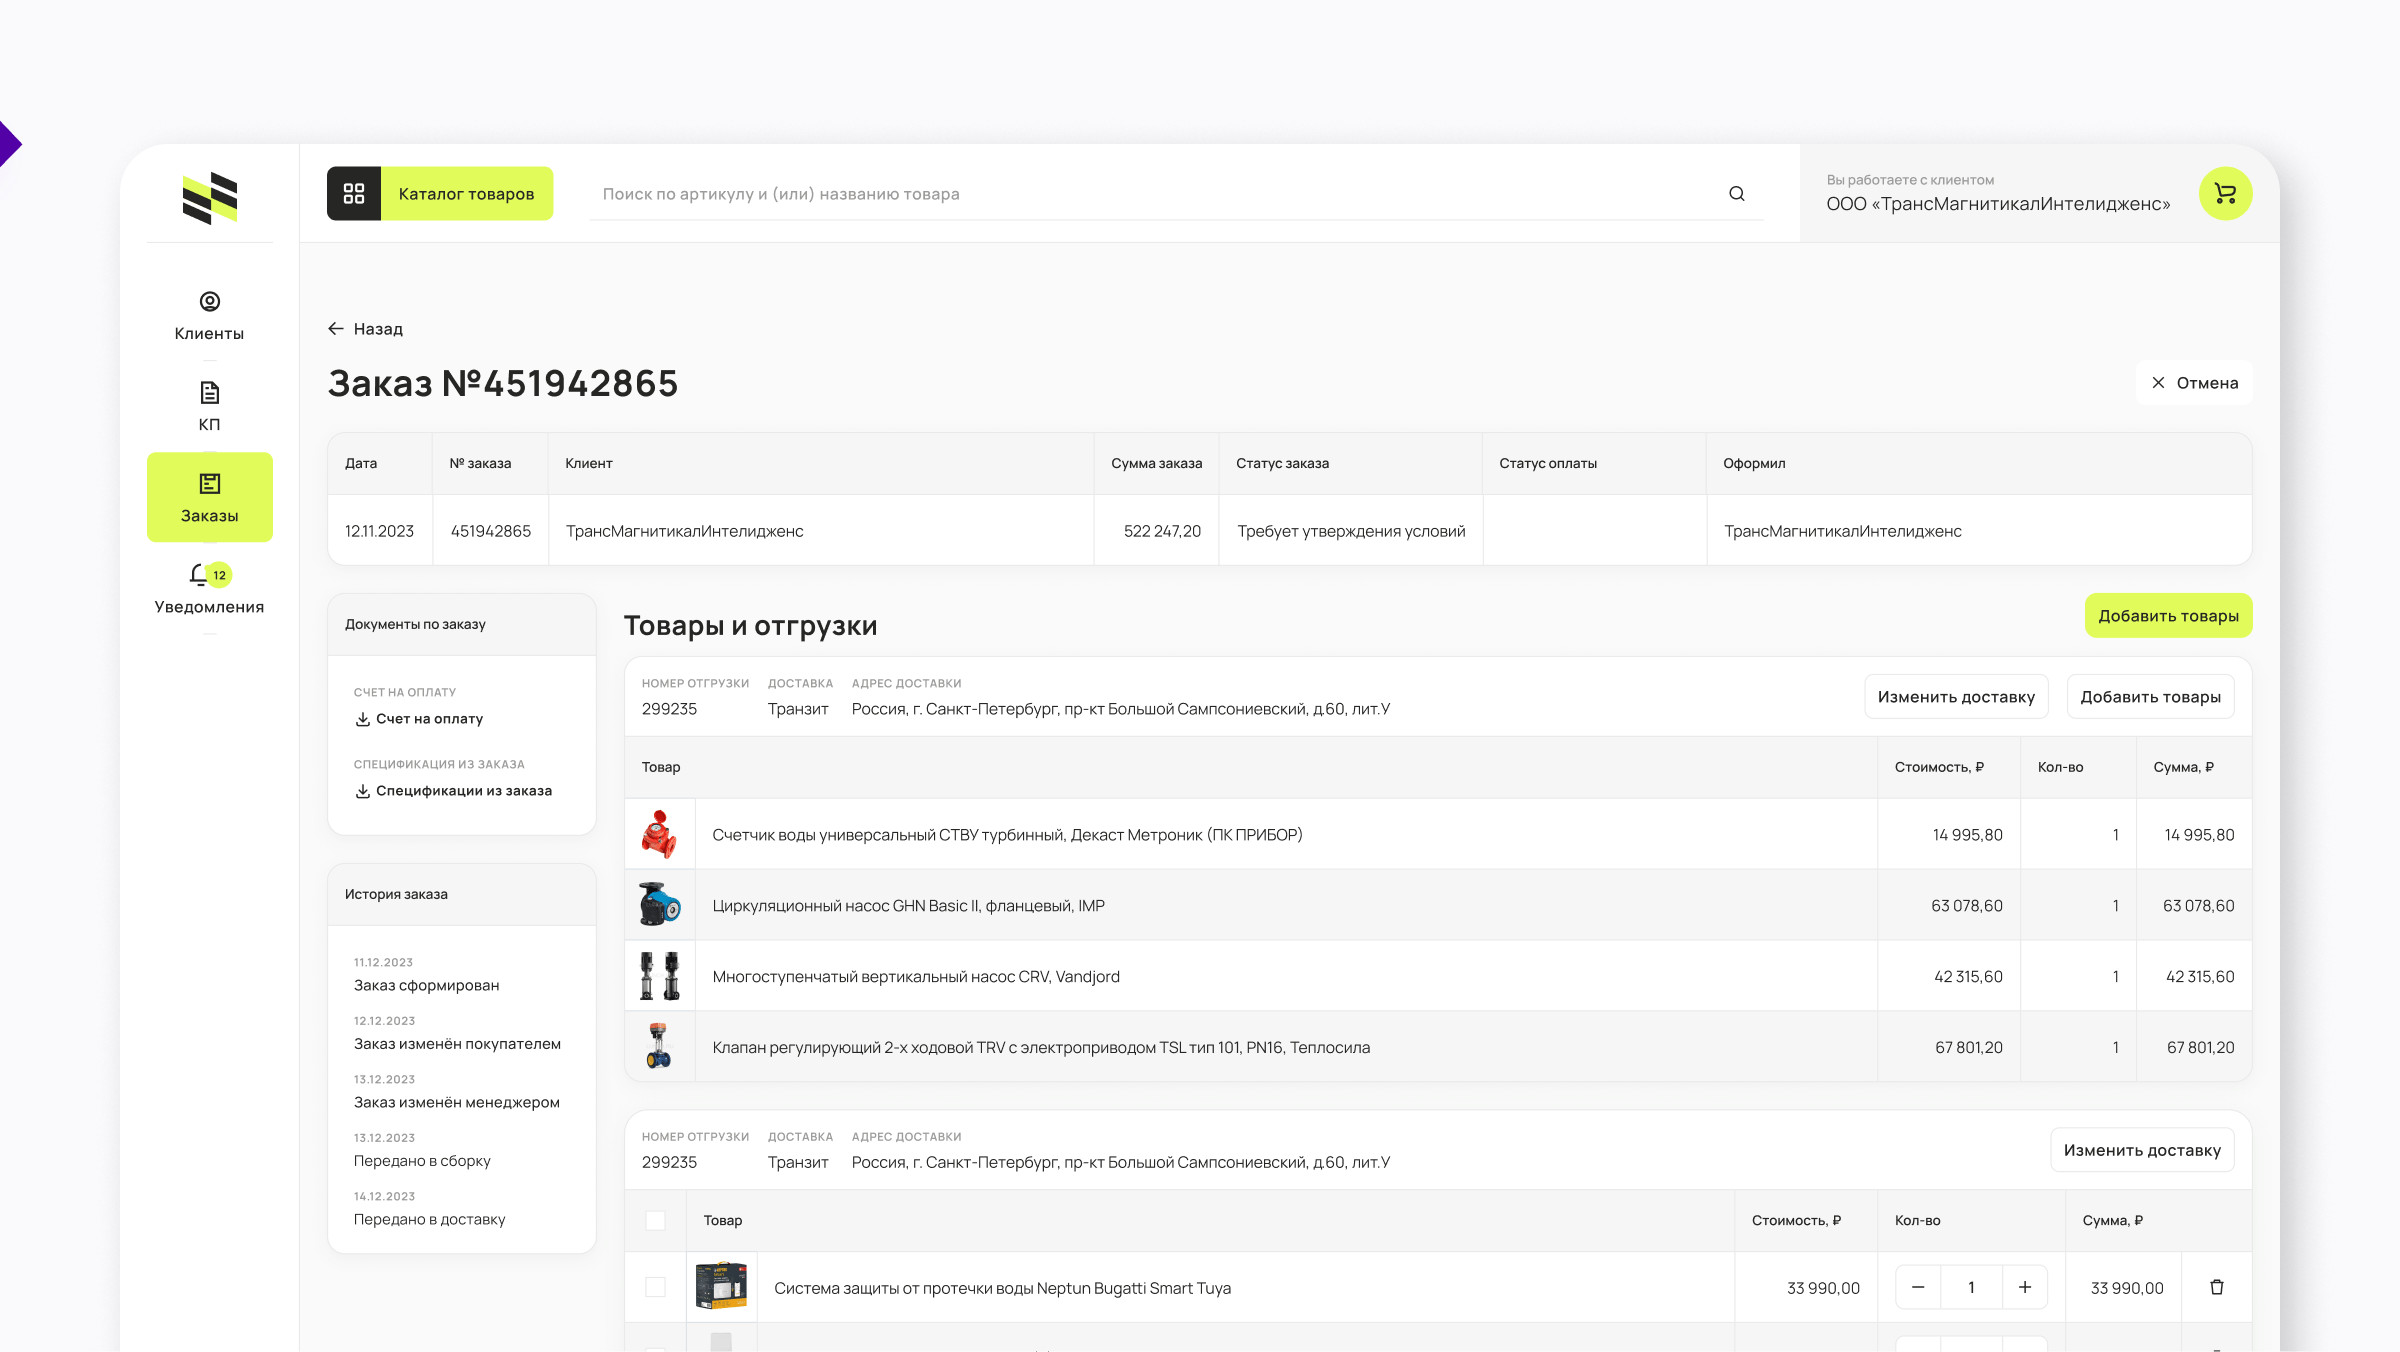Switch to the Заказы sidebar tab

click(x=209, y=497)
